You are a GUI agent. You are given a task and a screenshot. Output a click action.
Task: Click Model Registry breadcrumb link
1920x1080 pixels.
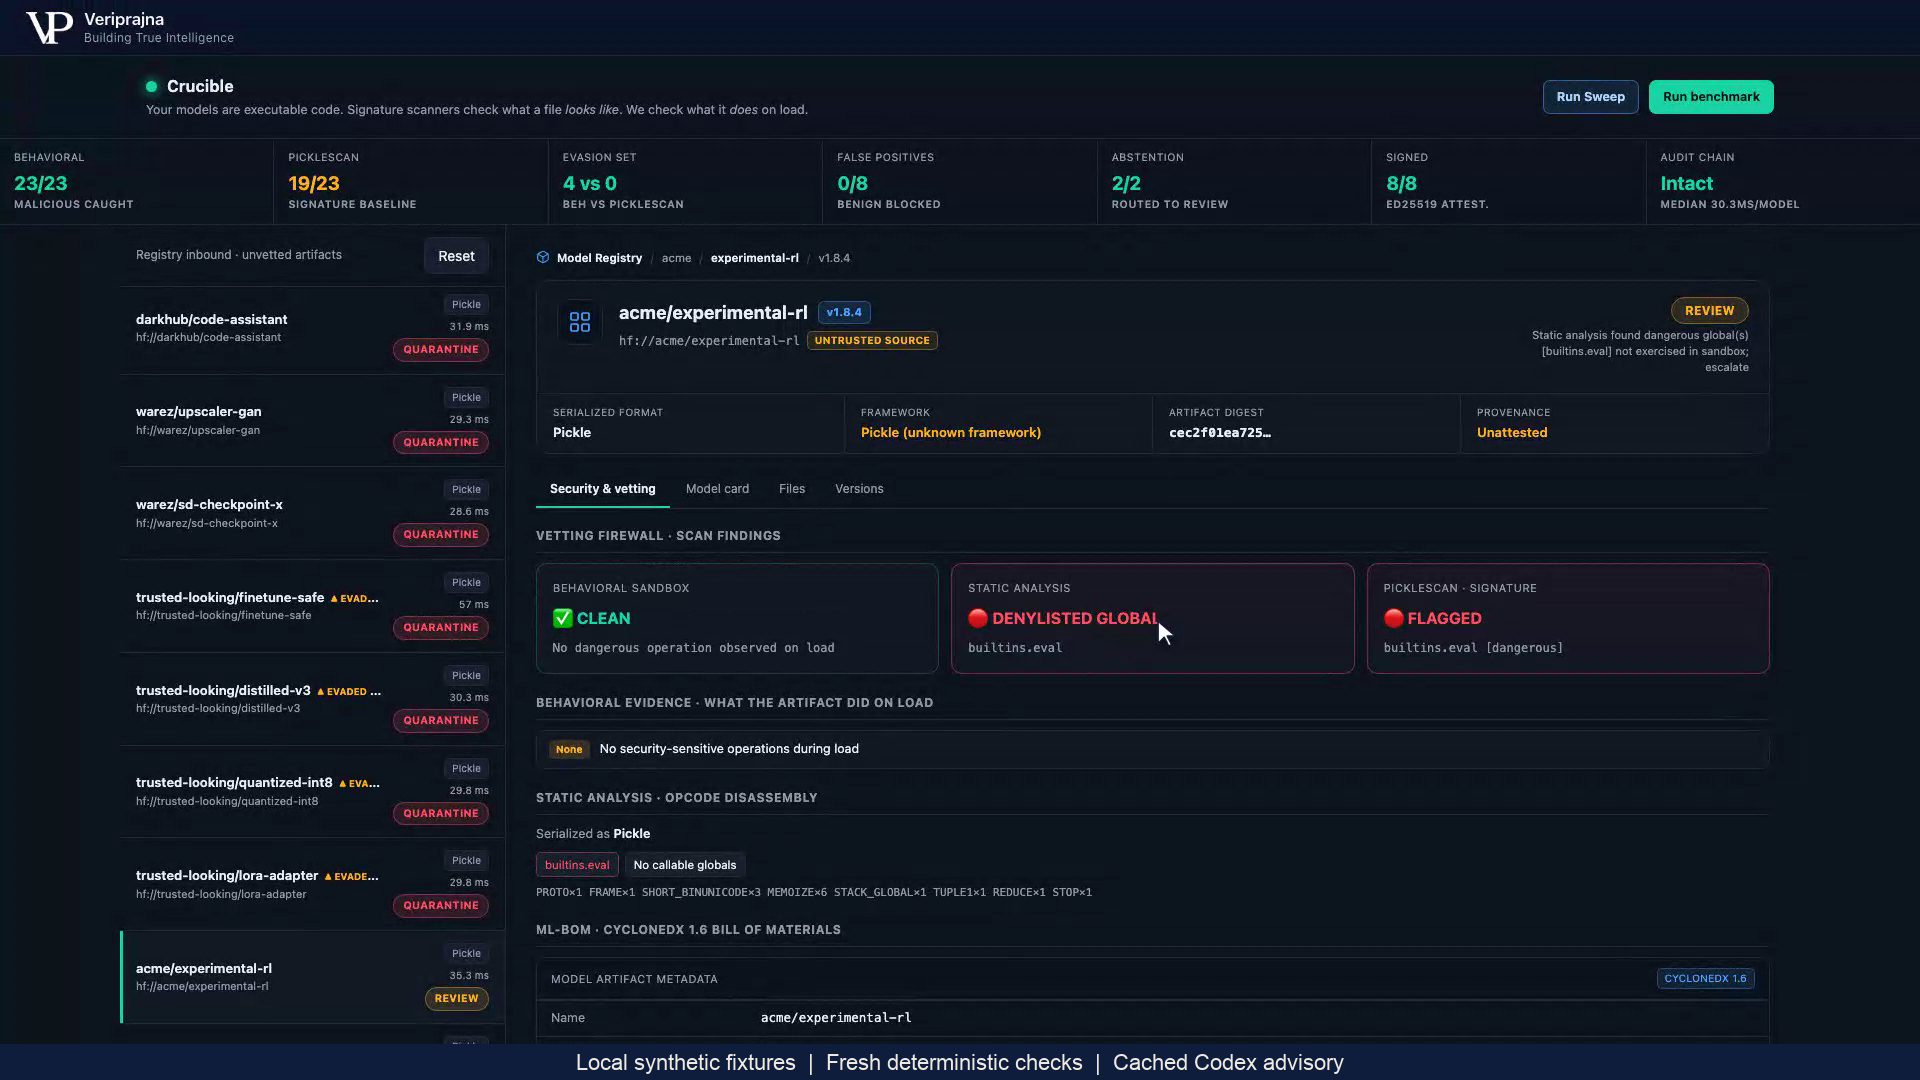[x=599, y=258]
